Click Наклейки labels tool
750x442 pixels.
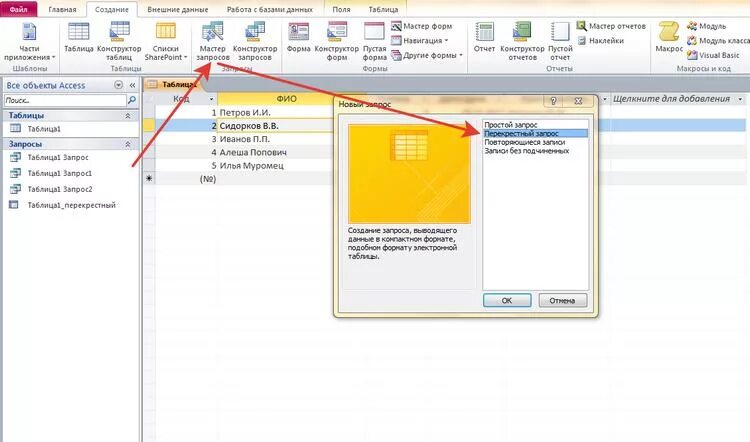coord(601,41)
